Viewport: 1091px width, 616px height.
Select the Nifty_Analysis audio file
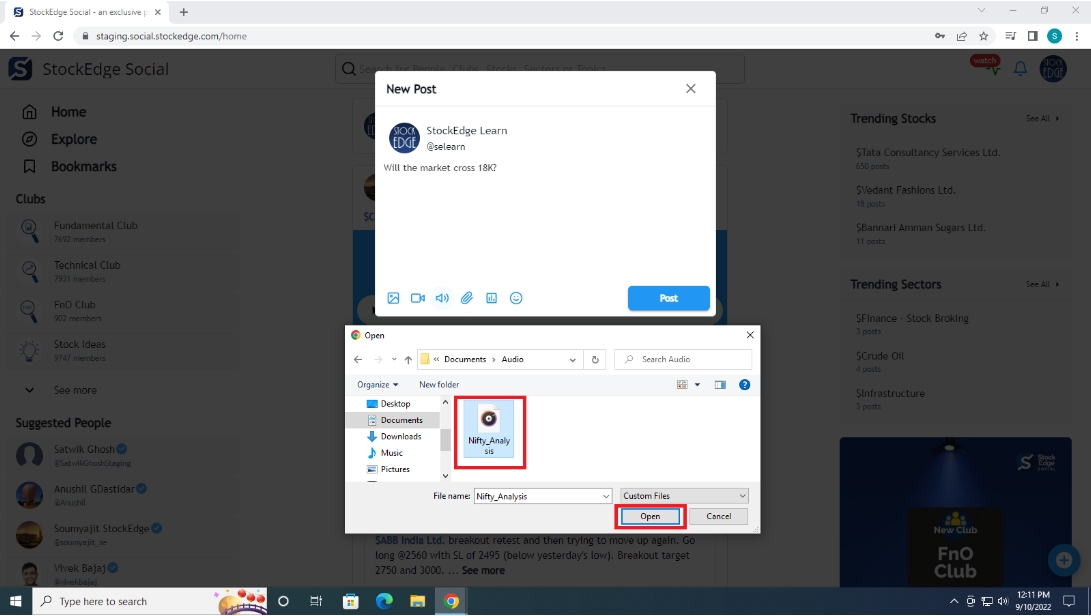[x=489, y=431]
